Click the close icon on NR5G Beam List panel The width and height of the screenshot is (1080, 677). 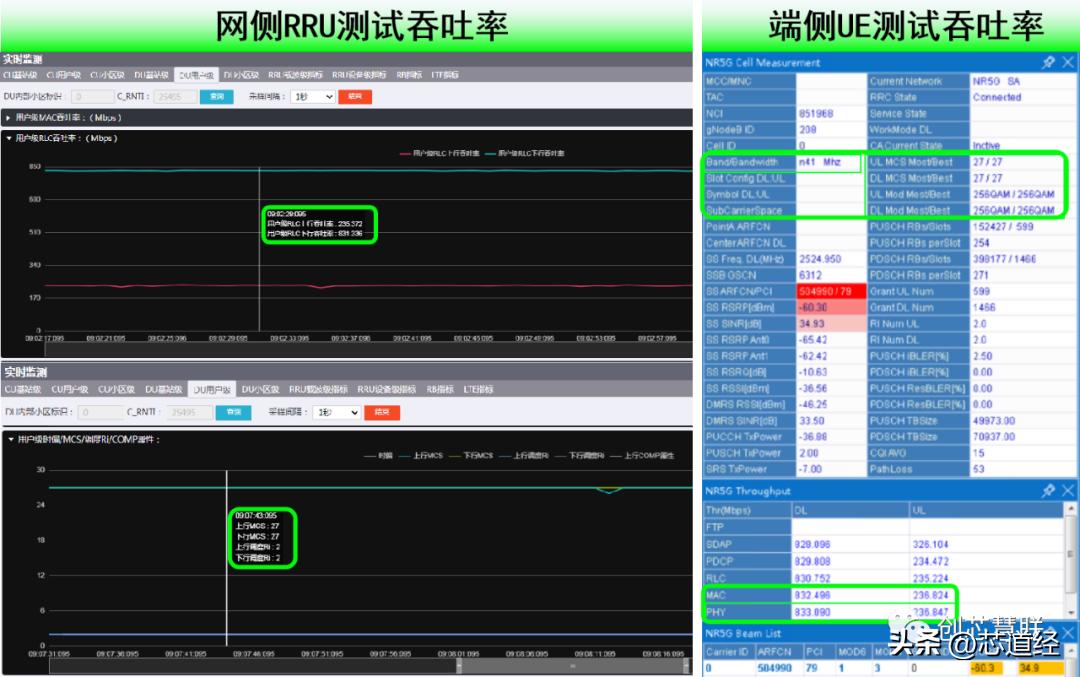[1070, 632]
